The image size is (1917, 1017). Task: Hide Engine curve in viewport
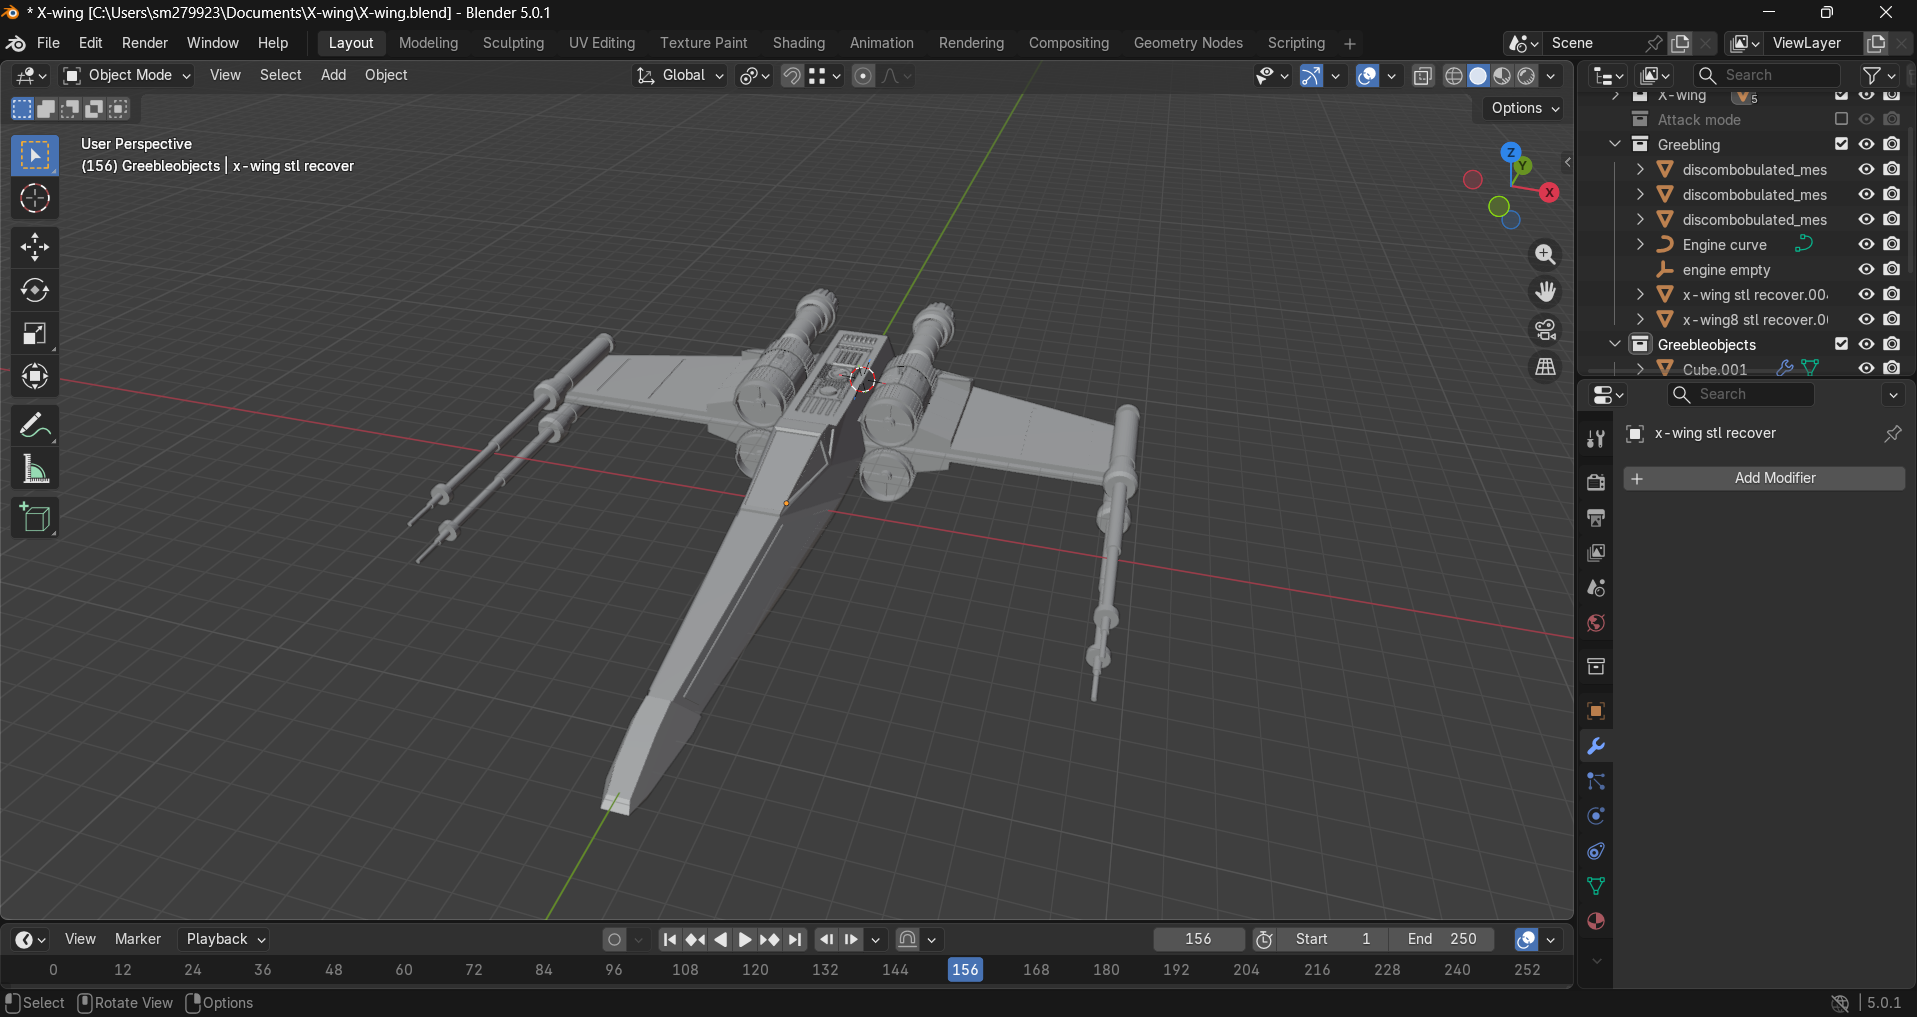(1866, 244)
